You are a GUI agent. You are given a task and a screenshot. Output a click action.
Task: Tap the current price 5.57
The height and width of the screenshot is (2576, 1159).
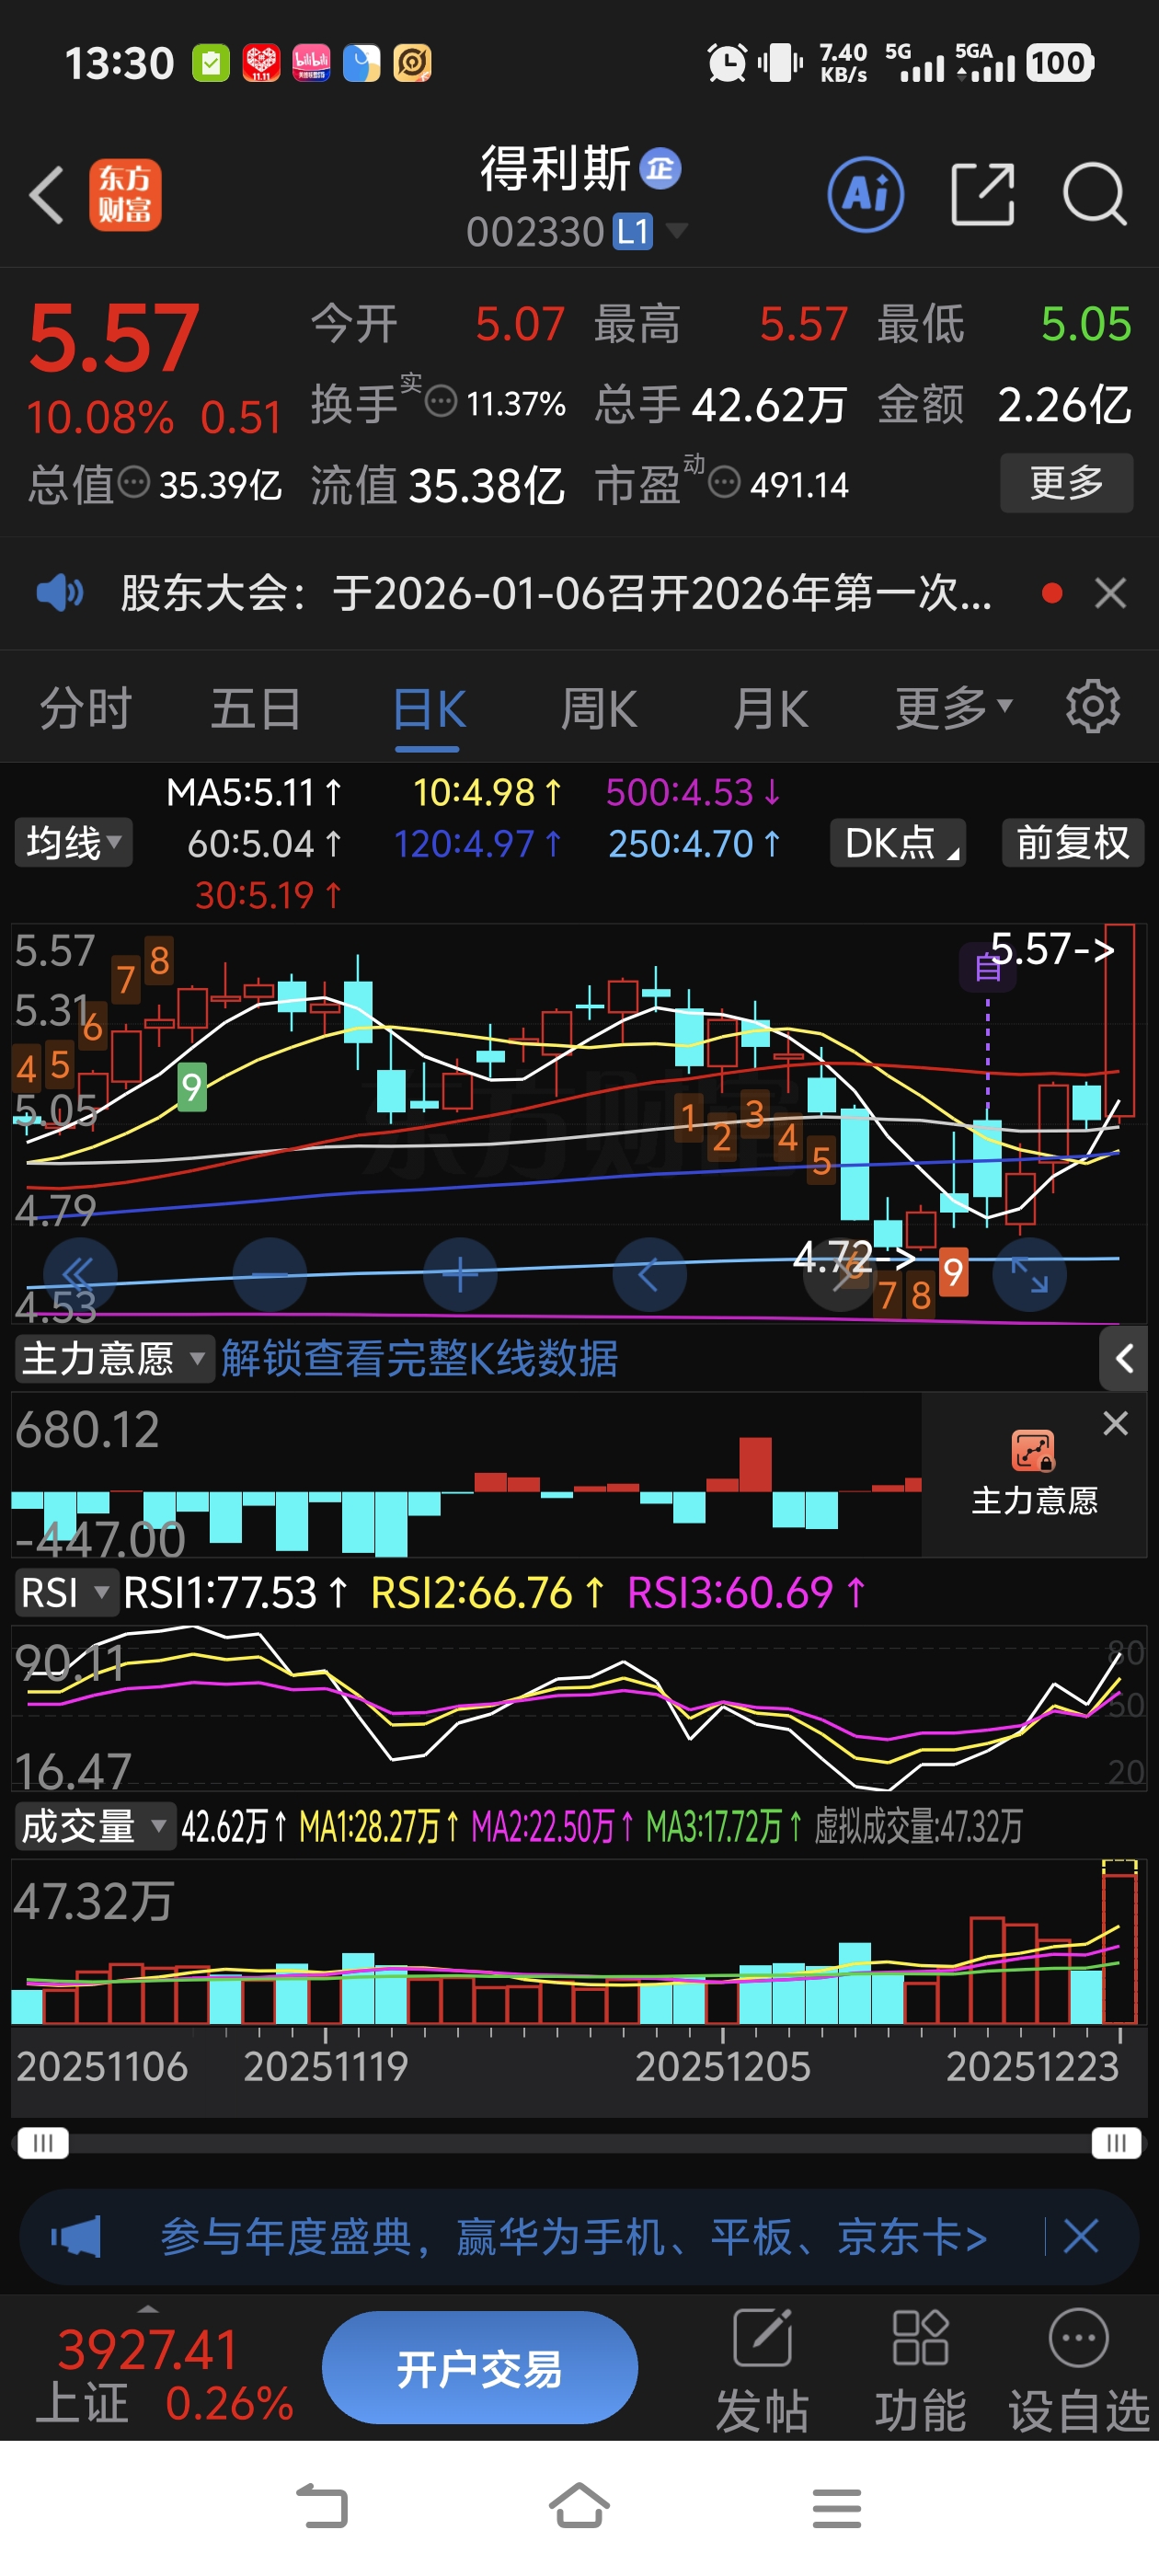coord(113,338)
